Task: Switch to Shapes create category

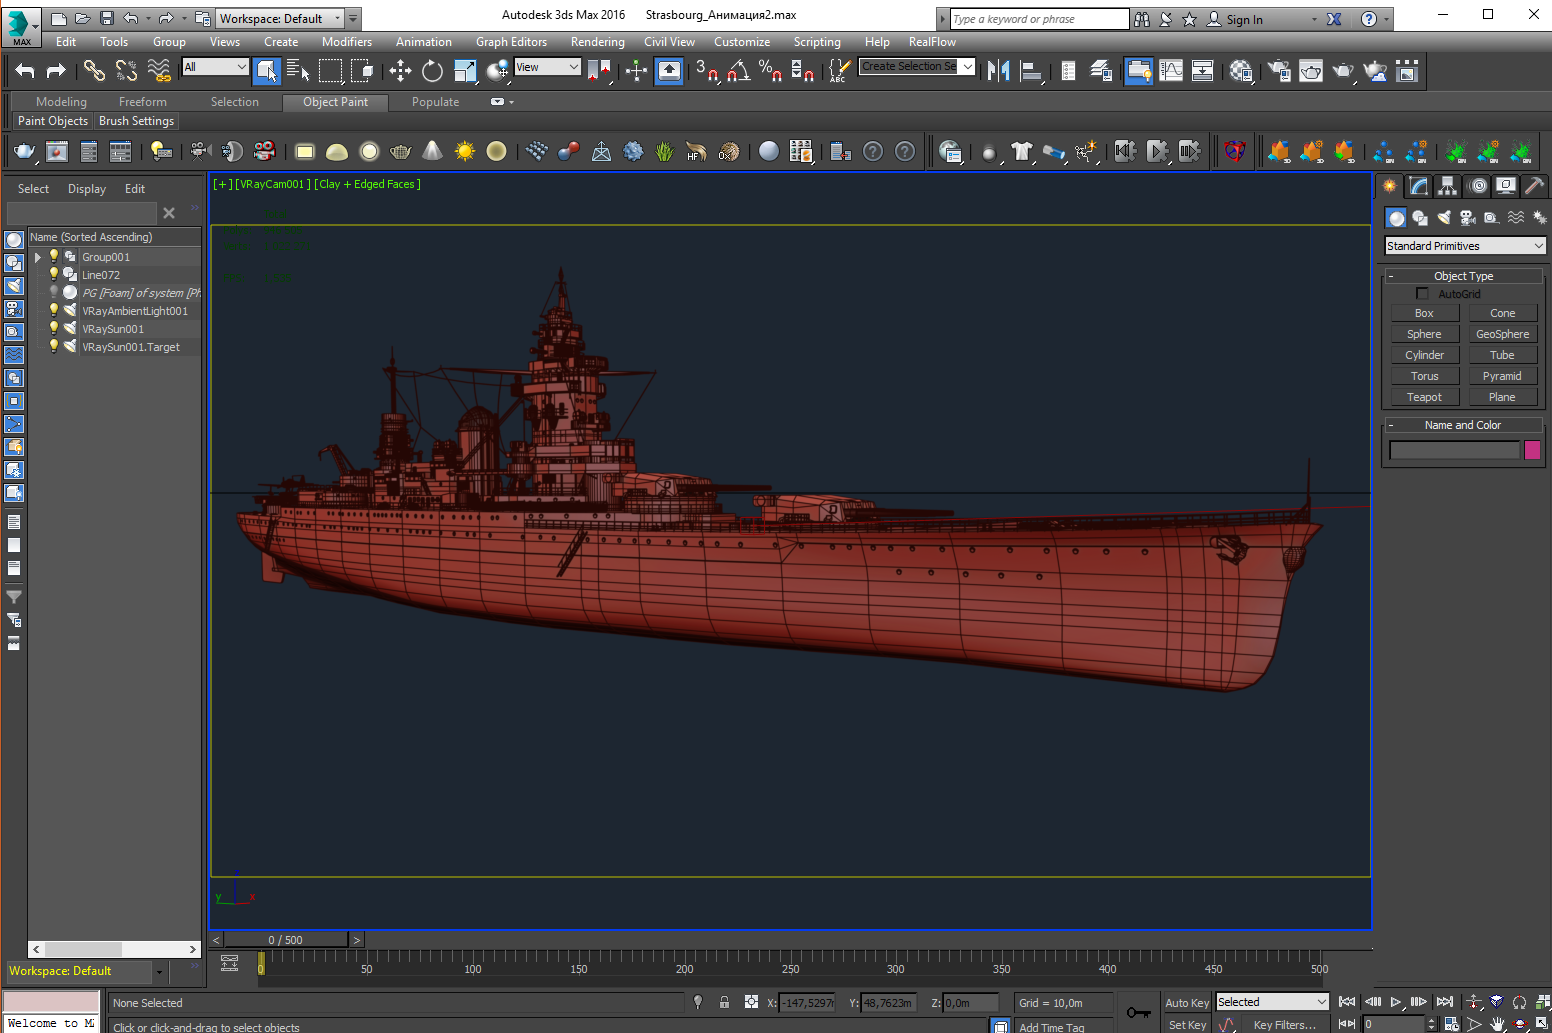Action: coord(1420,218)
